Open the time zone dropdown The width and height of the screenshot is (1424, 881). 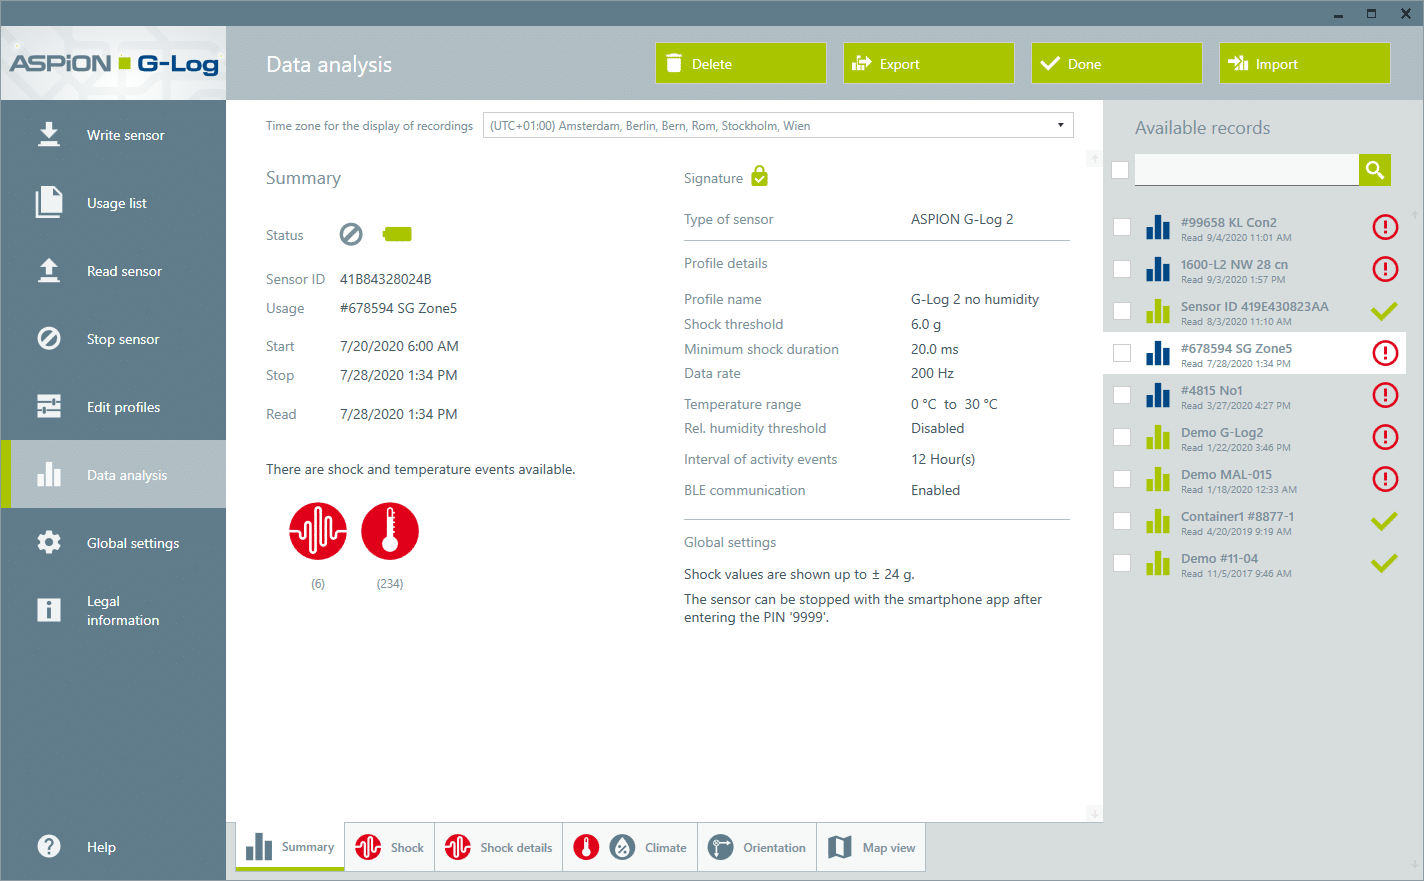point(778,125)
